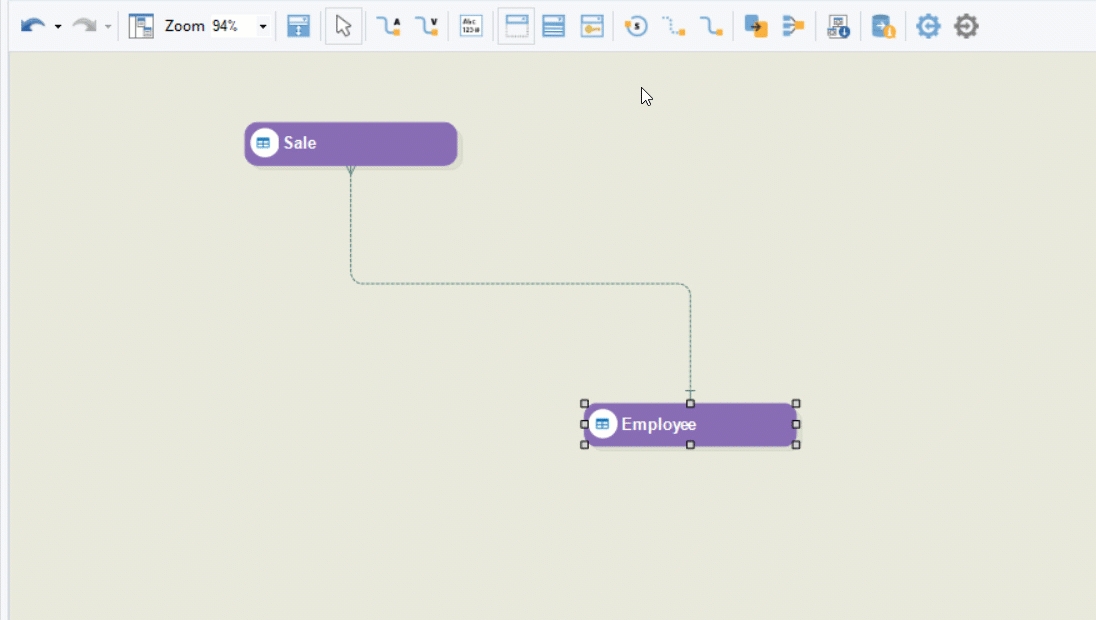Click the diagram overview layout icon
This screenshot has width=1096, height=620.
tap(141, 26)
